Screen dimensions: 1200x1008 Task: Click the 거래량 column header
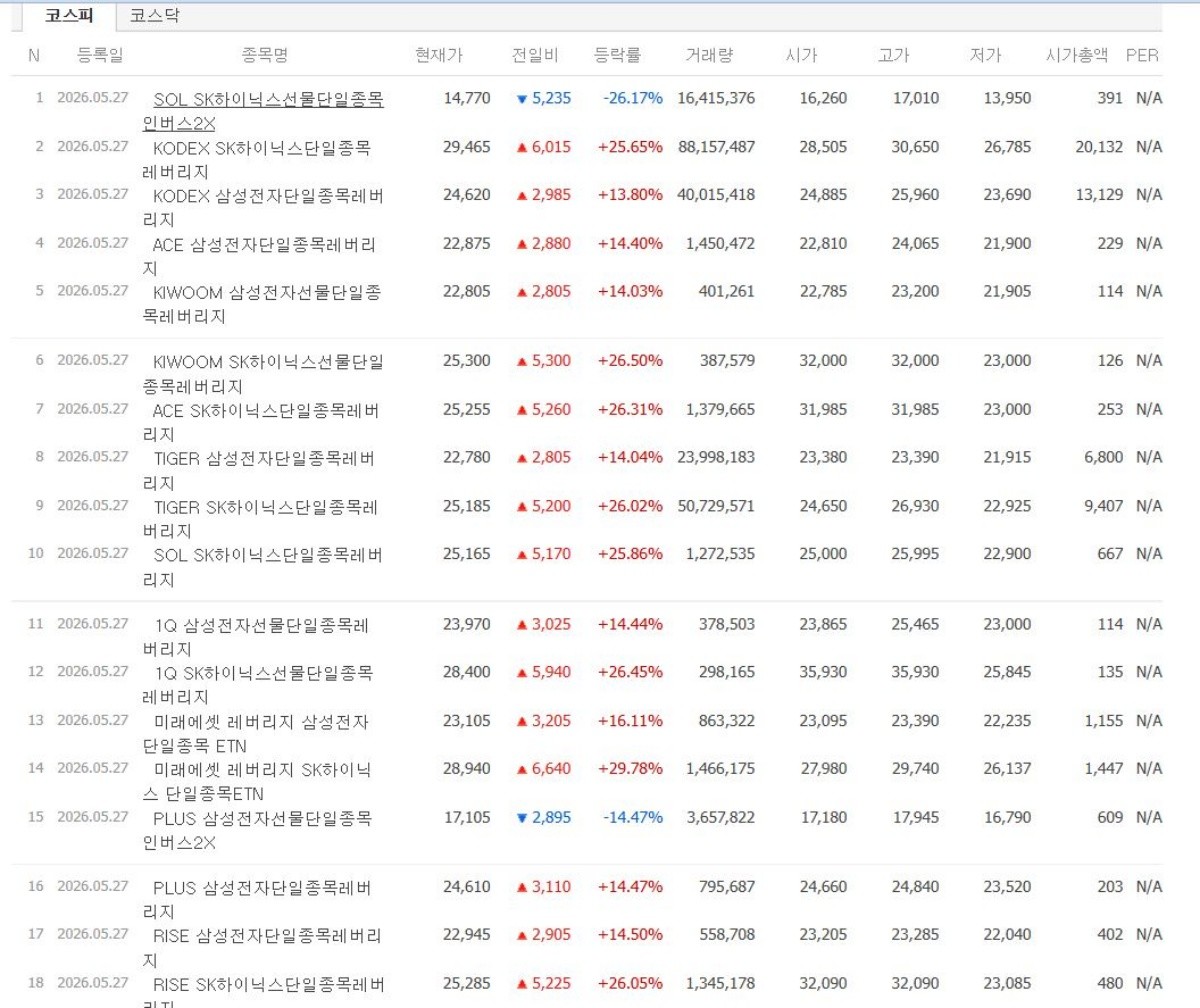709,56
